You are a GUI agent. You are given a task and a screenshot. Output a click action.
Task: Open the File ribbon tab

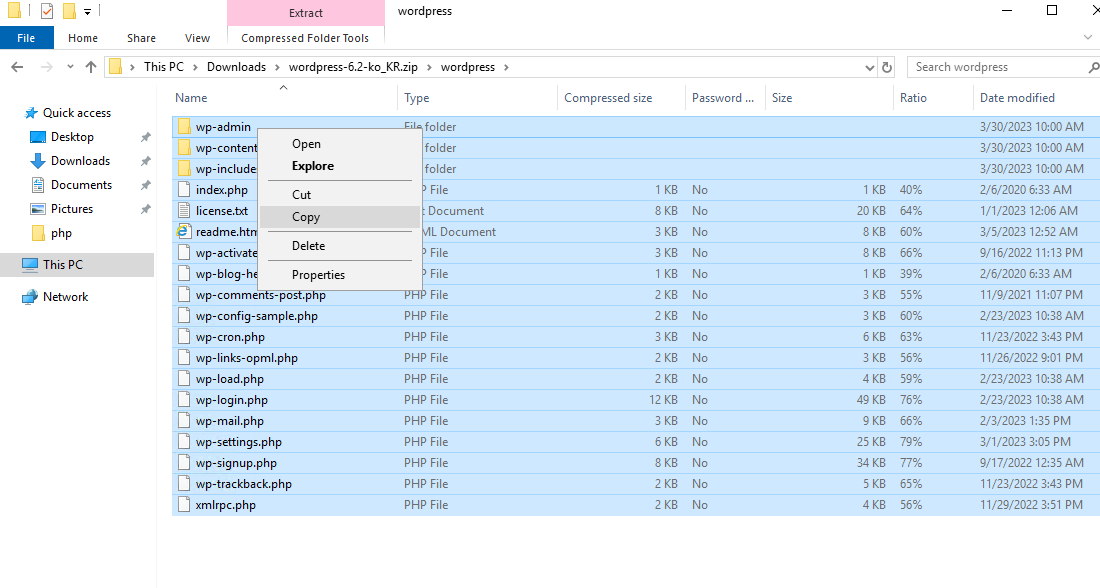click(27, 38)
